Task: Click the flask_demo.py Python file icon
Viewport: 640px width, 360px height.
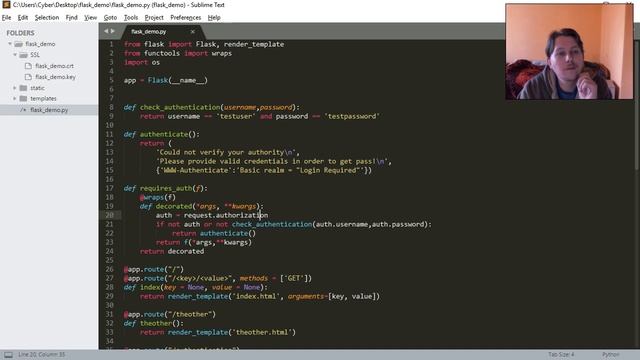Action: tap(23, 110)
